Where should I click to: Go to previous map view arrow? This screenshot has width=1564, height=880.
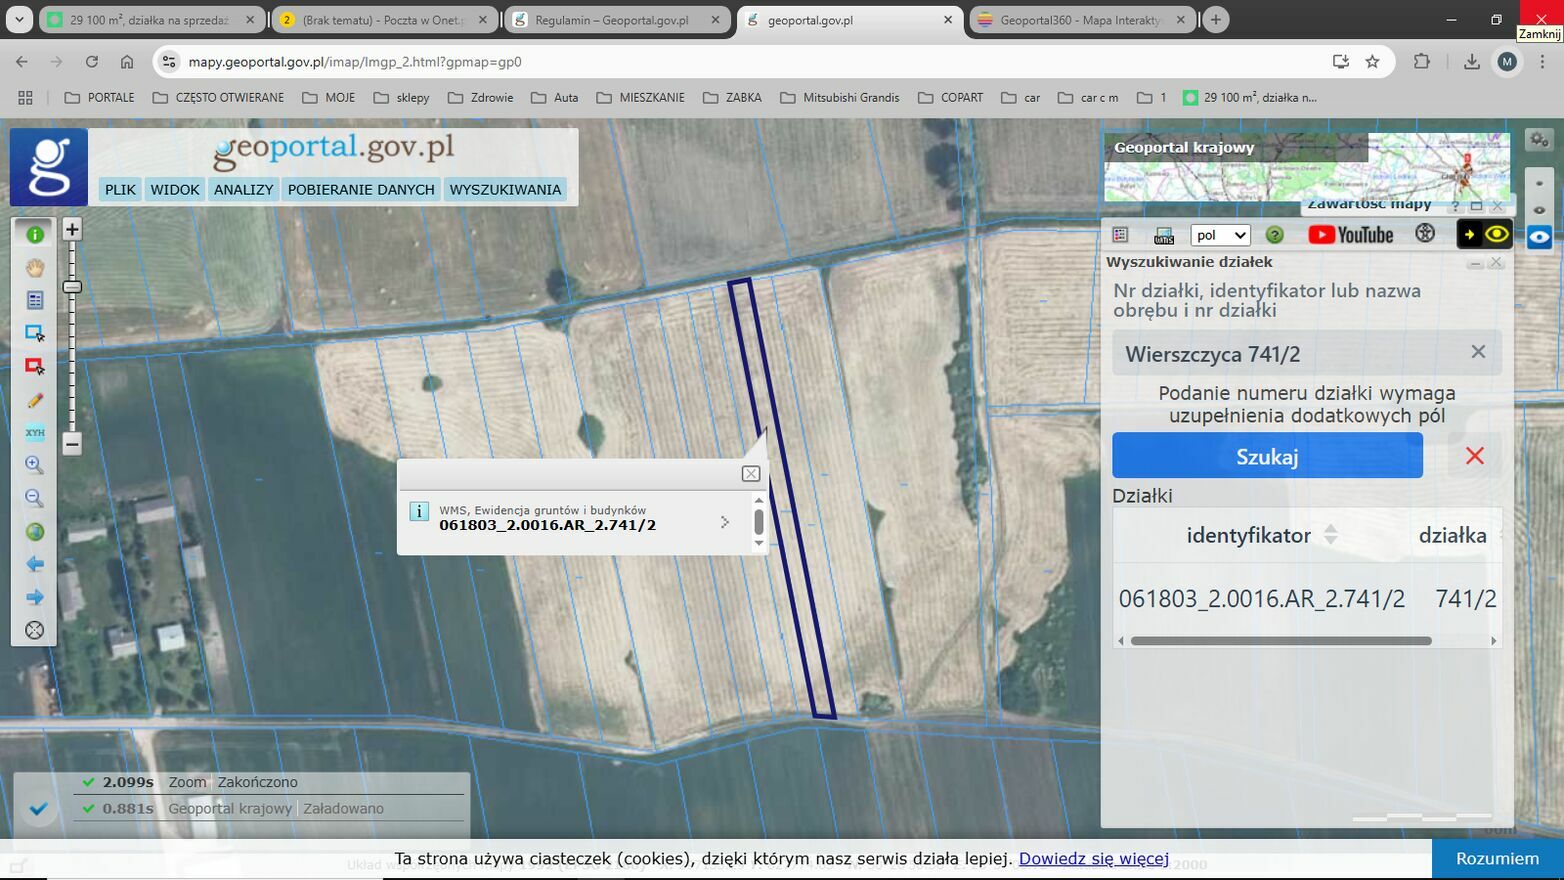pos(35,564)
